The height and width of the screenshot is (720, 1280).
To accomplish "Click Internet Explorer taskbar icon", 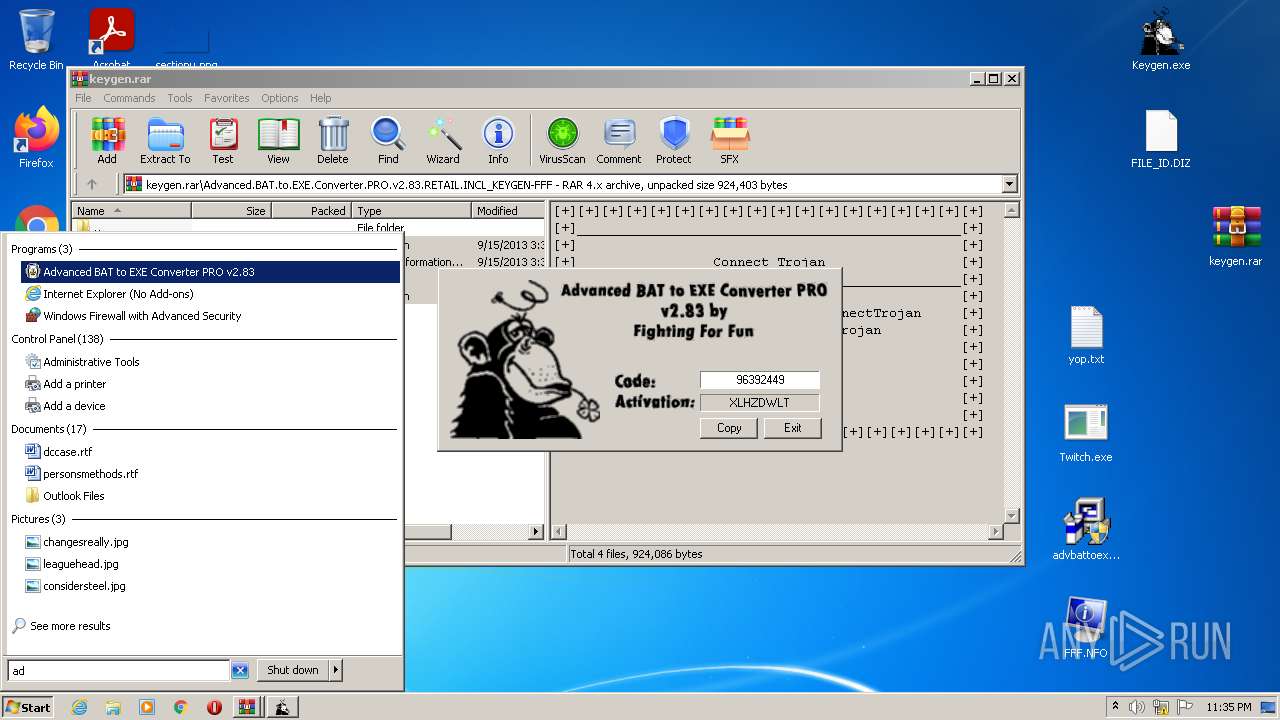I will coord(79,707).
